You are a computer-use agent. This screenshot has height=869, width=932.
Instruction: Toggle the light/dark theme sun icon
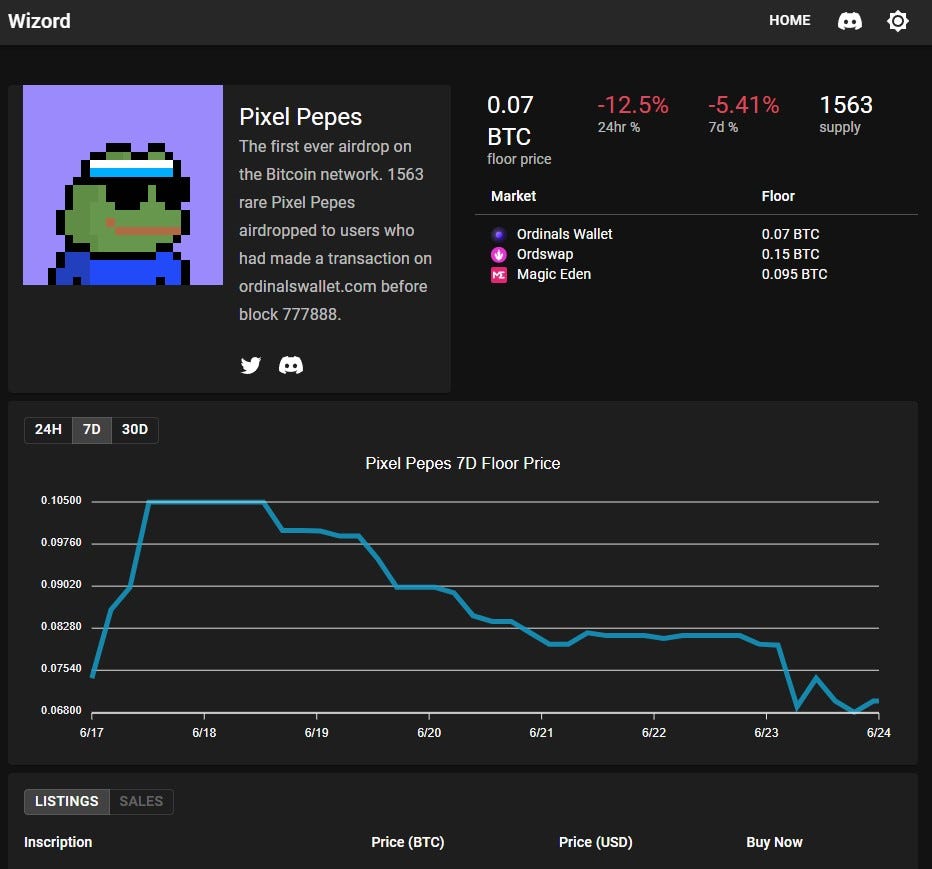[x=898, y=21]
